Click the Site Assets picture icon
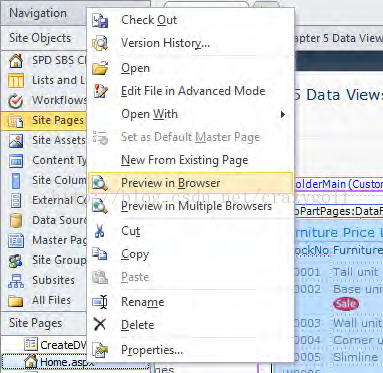Viewport: 383px width, 373px height. [16, 141]
